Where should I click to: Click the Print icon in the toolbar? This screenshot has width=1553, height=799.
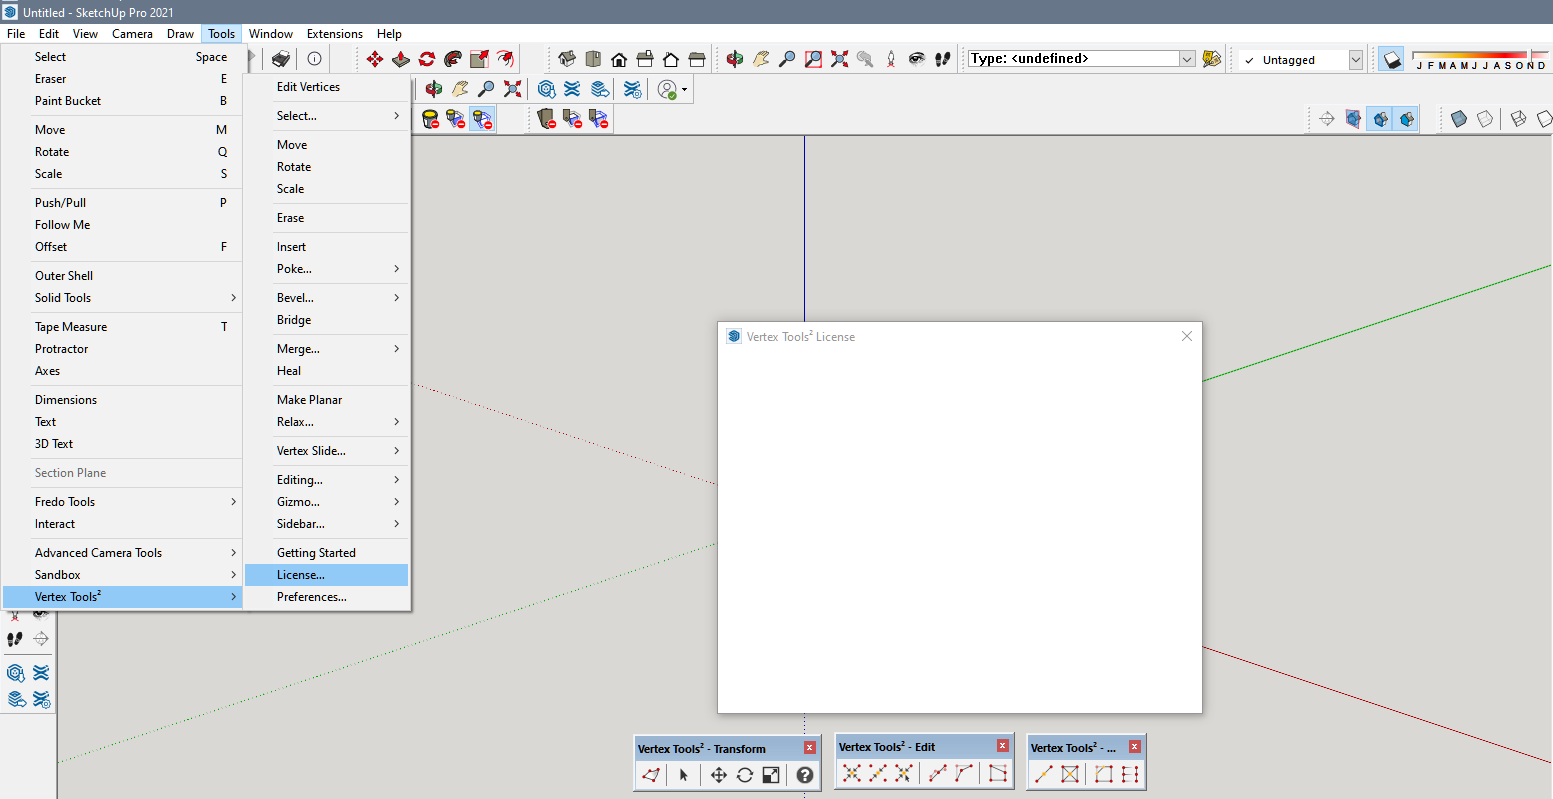click(x=282, y=59)
